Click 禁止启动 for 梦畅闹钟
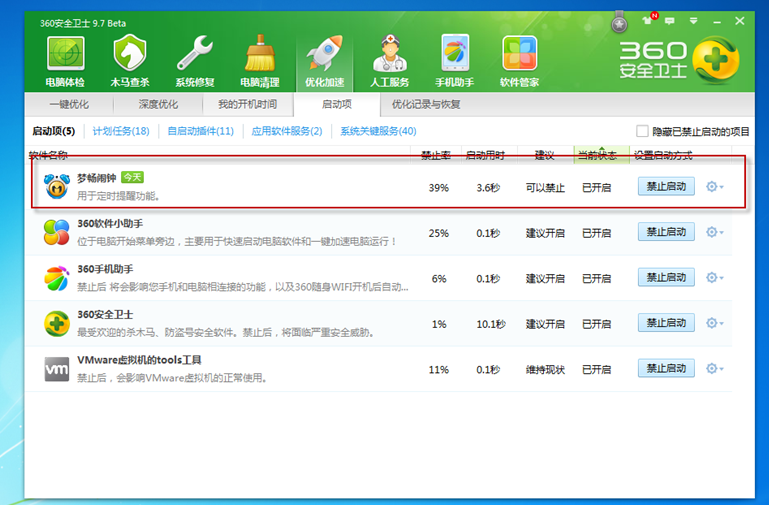Image resolution: width=769 pixels, height=505 pixels. pyautogui.click(x=666, y=186)
